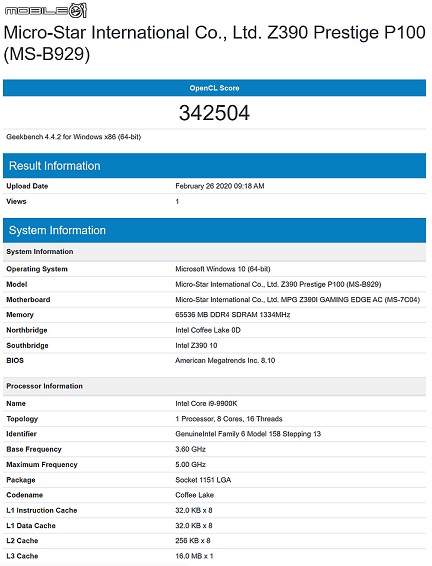432x566 pixels.
Task: Select 256 KB x 8 value
Action: 193,541
